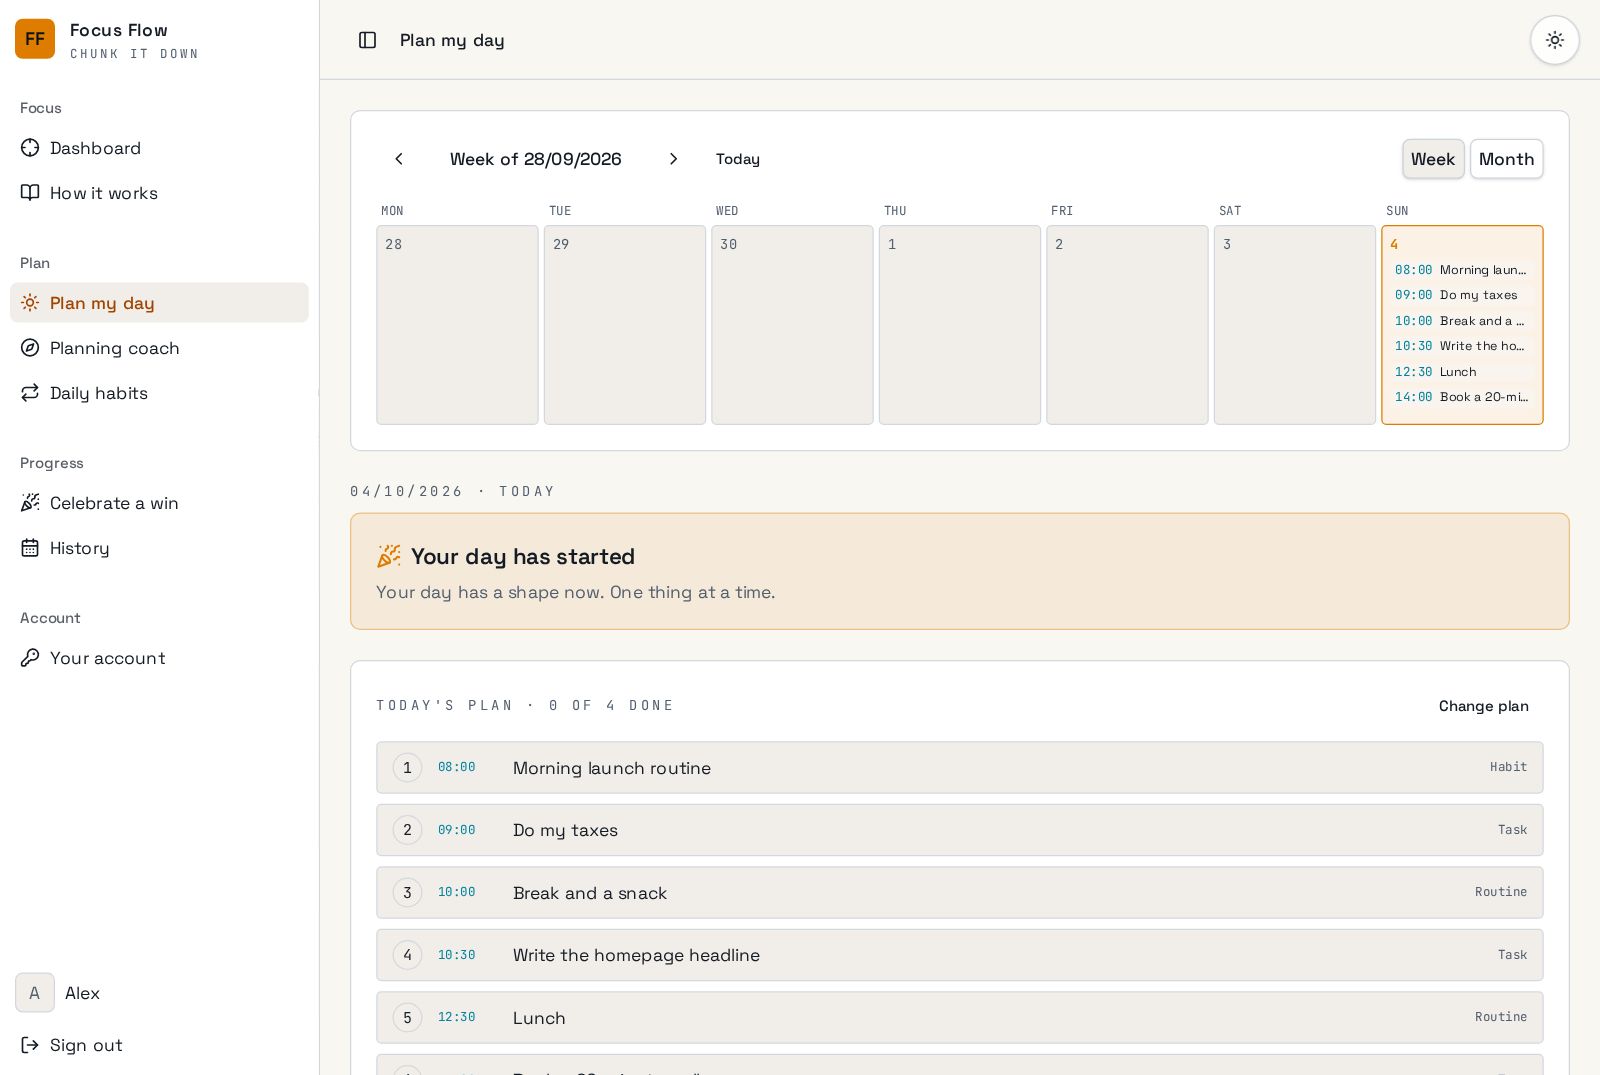1600x1075 pixels.
Task: Go to the next week
Action: pos(673,159)
